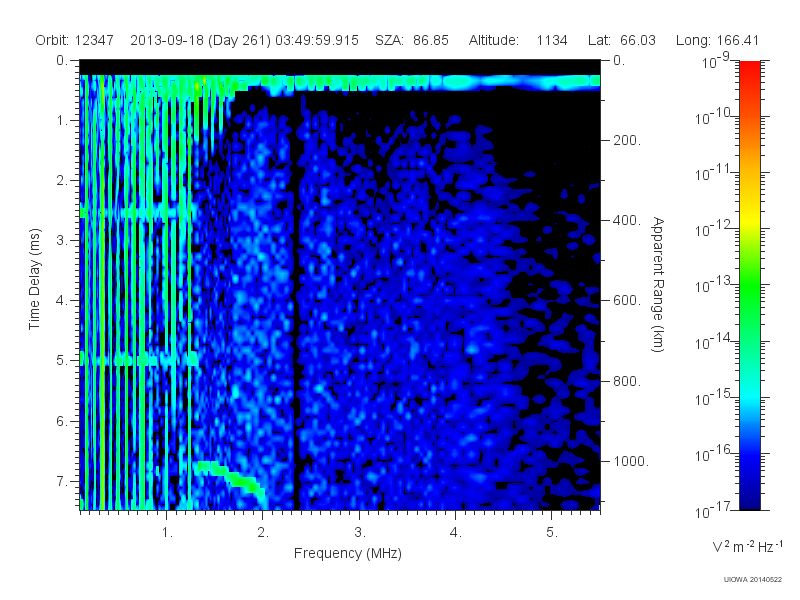This screenshot has height=600, width=800.
Task: Click the '2.' time delay tick label
Action: click(x=62, y=181)
